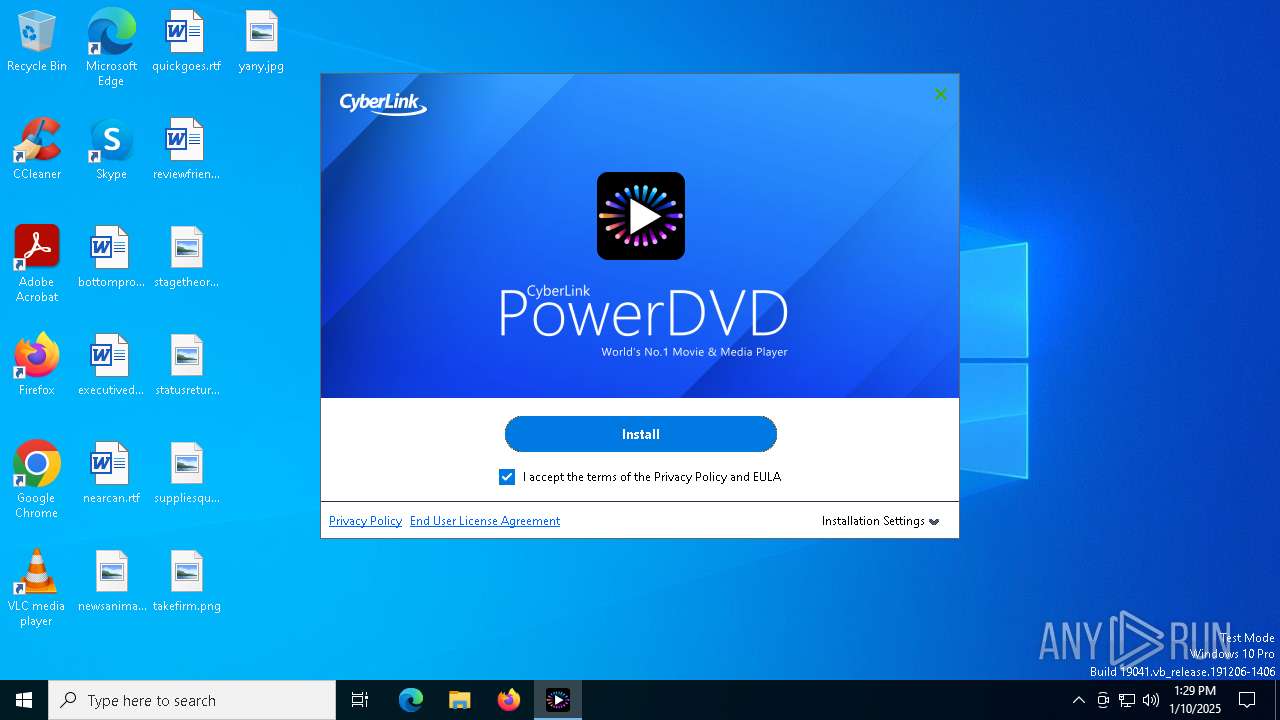Select the executived... document icon
This screenshot has width=1280, height=720.
tap(111, 366)
